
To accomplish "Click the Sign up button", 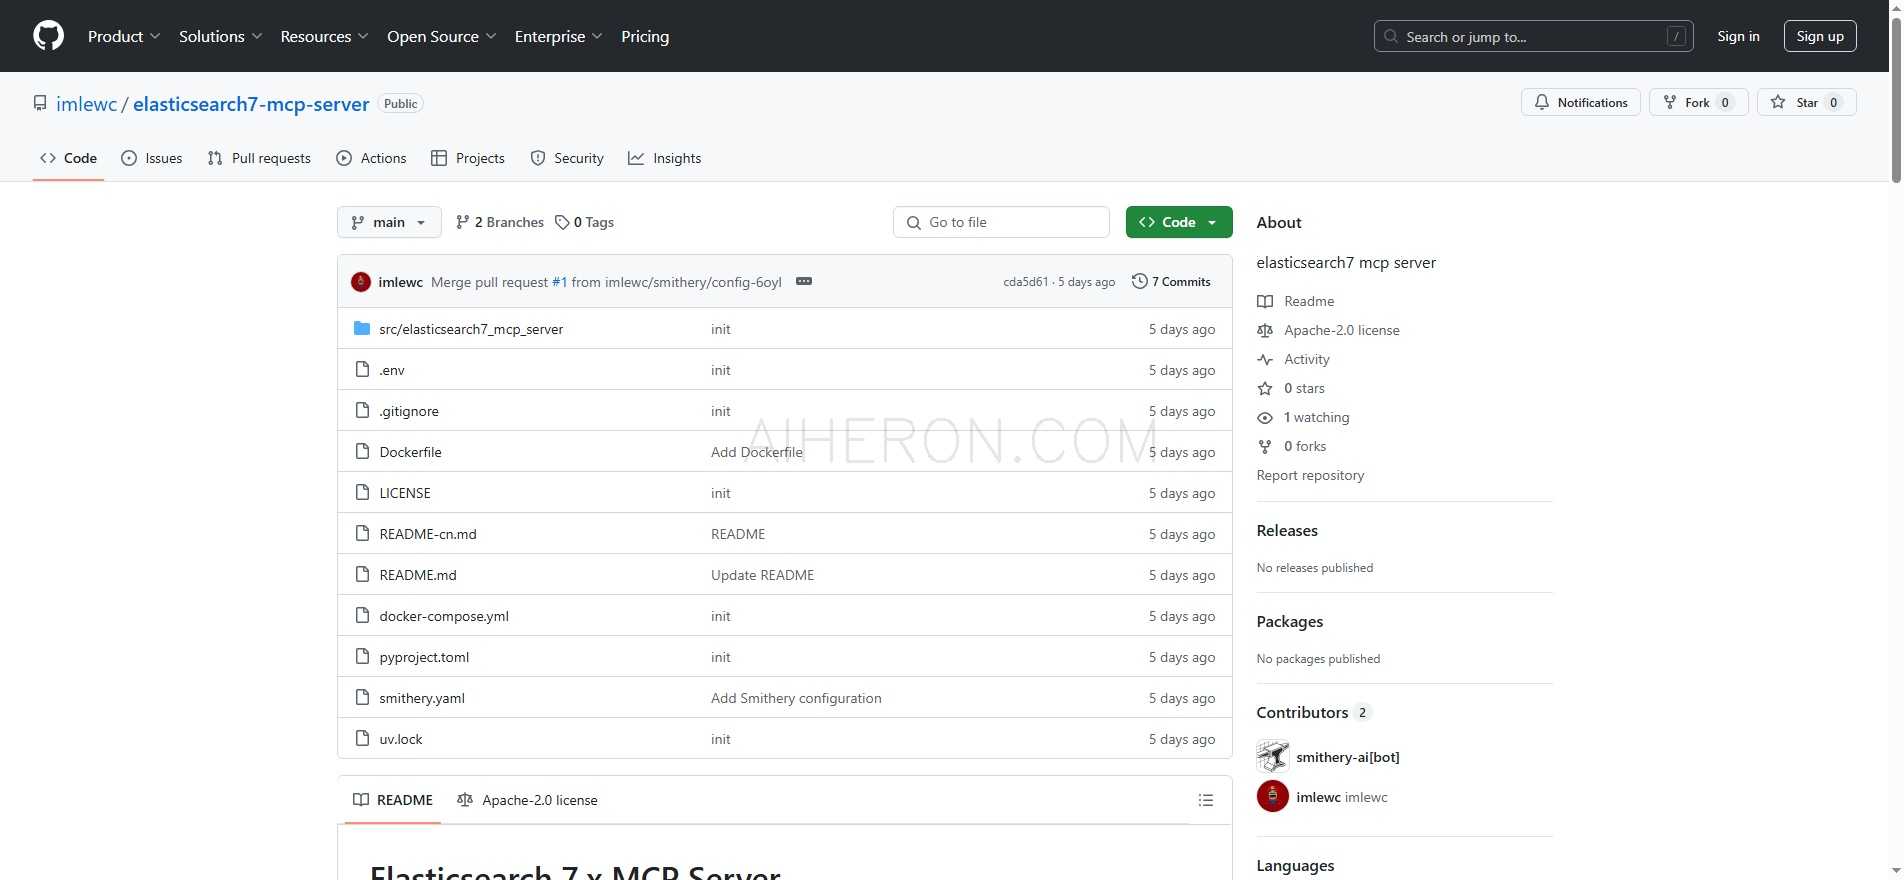I will click(1820, 36).
